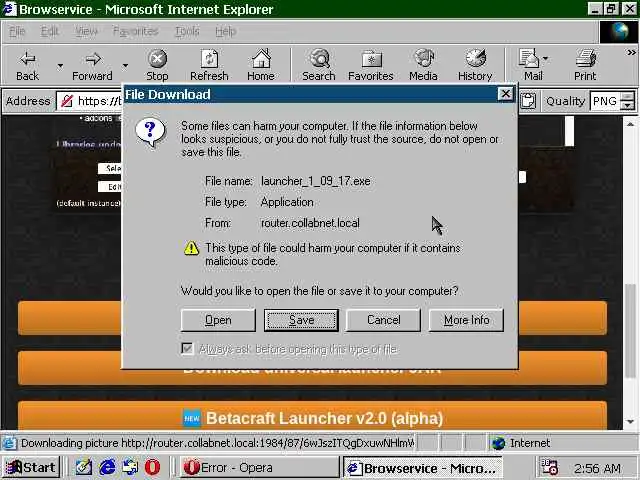Open the Favorites pane
640x480 pixels.
click(371, 65)
